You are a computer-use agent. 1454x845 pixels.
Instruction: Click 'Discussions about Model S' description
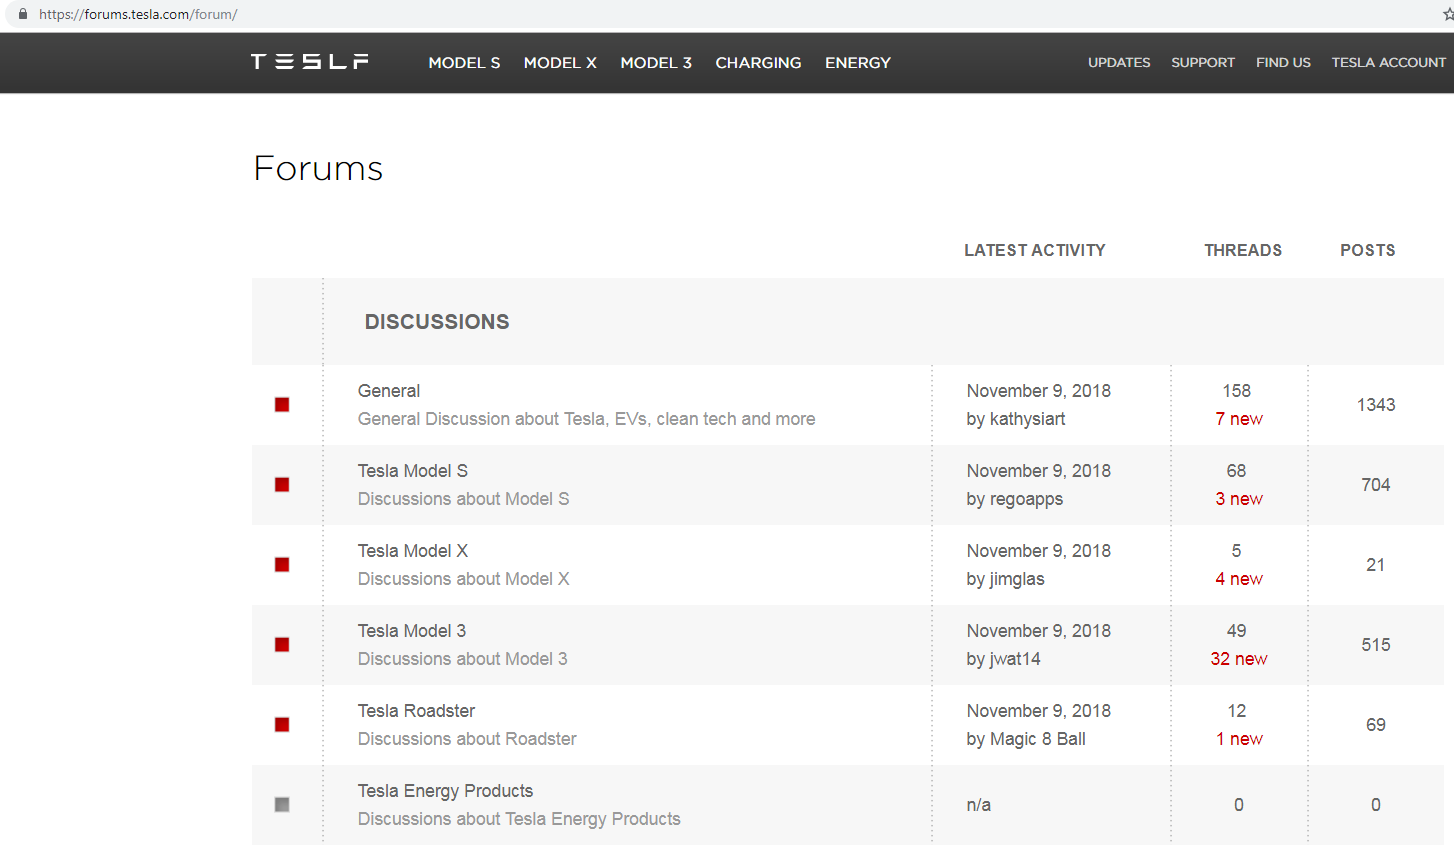464,499
